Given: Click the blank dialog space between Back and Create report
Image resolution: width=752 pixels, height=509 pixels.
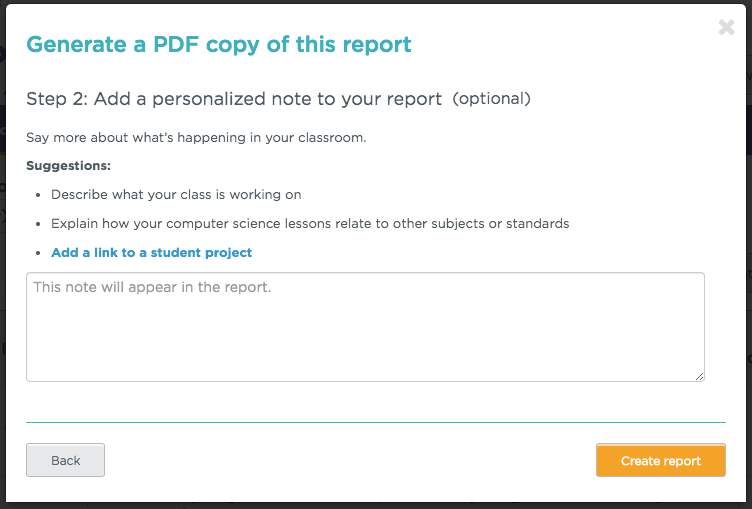Looking at the screenshot, I should 350,460.
